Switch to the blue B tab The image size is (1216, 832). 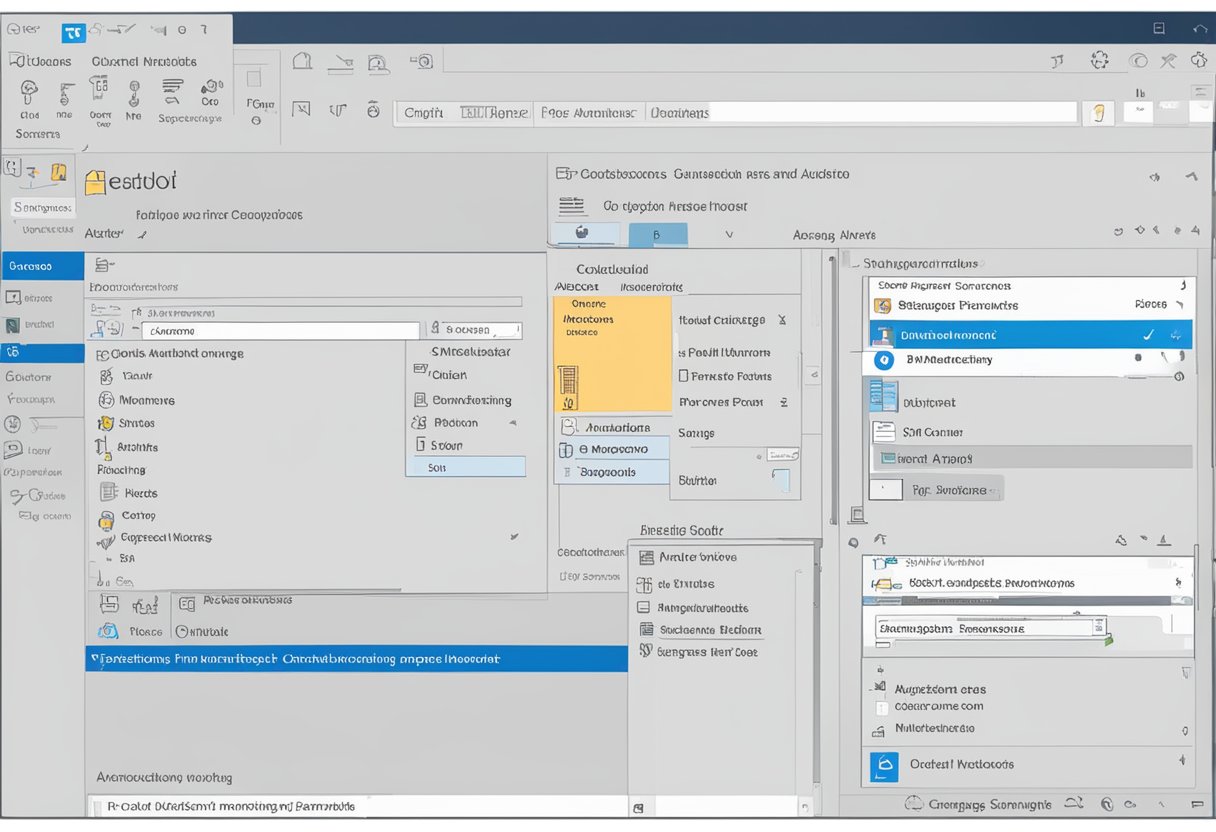coord(657,235)
